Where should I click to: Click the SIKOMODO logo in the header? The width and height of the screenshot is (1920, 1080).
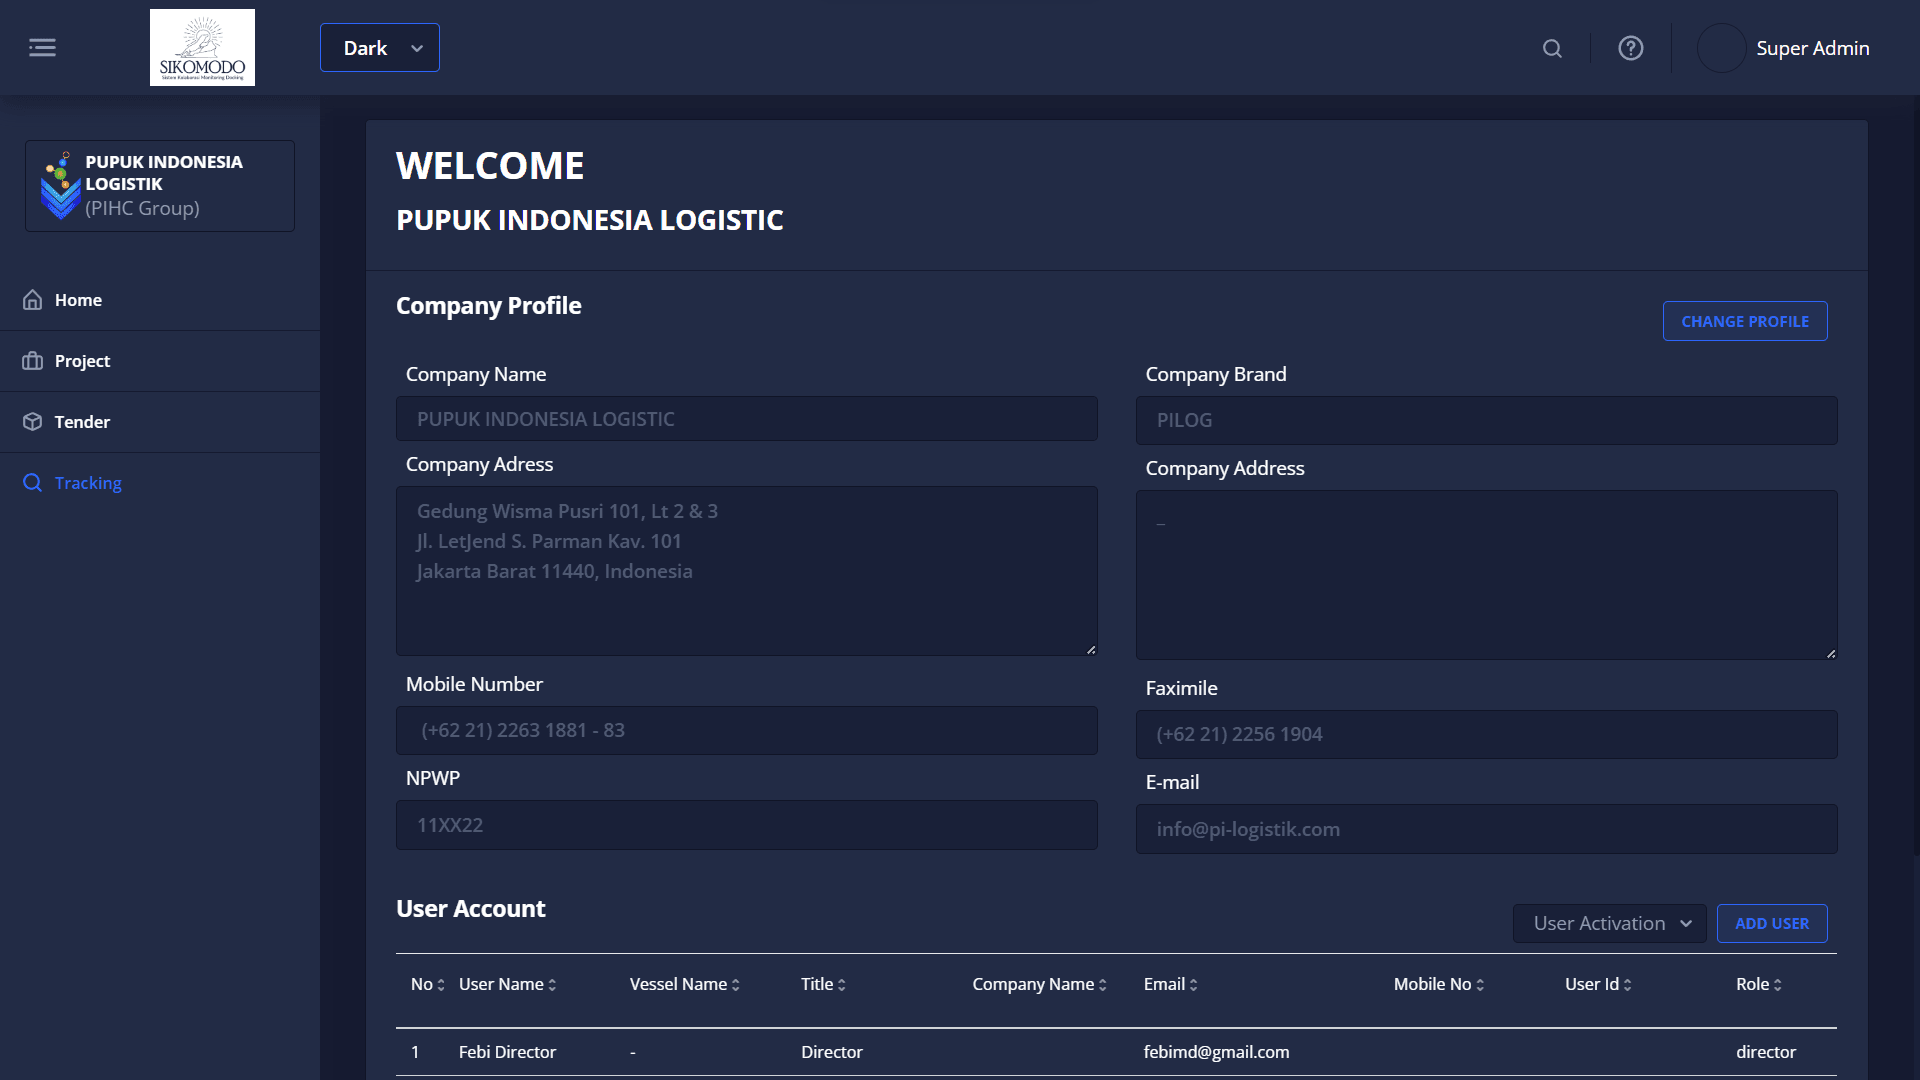tap(202, 47)
